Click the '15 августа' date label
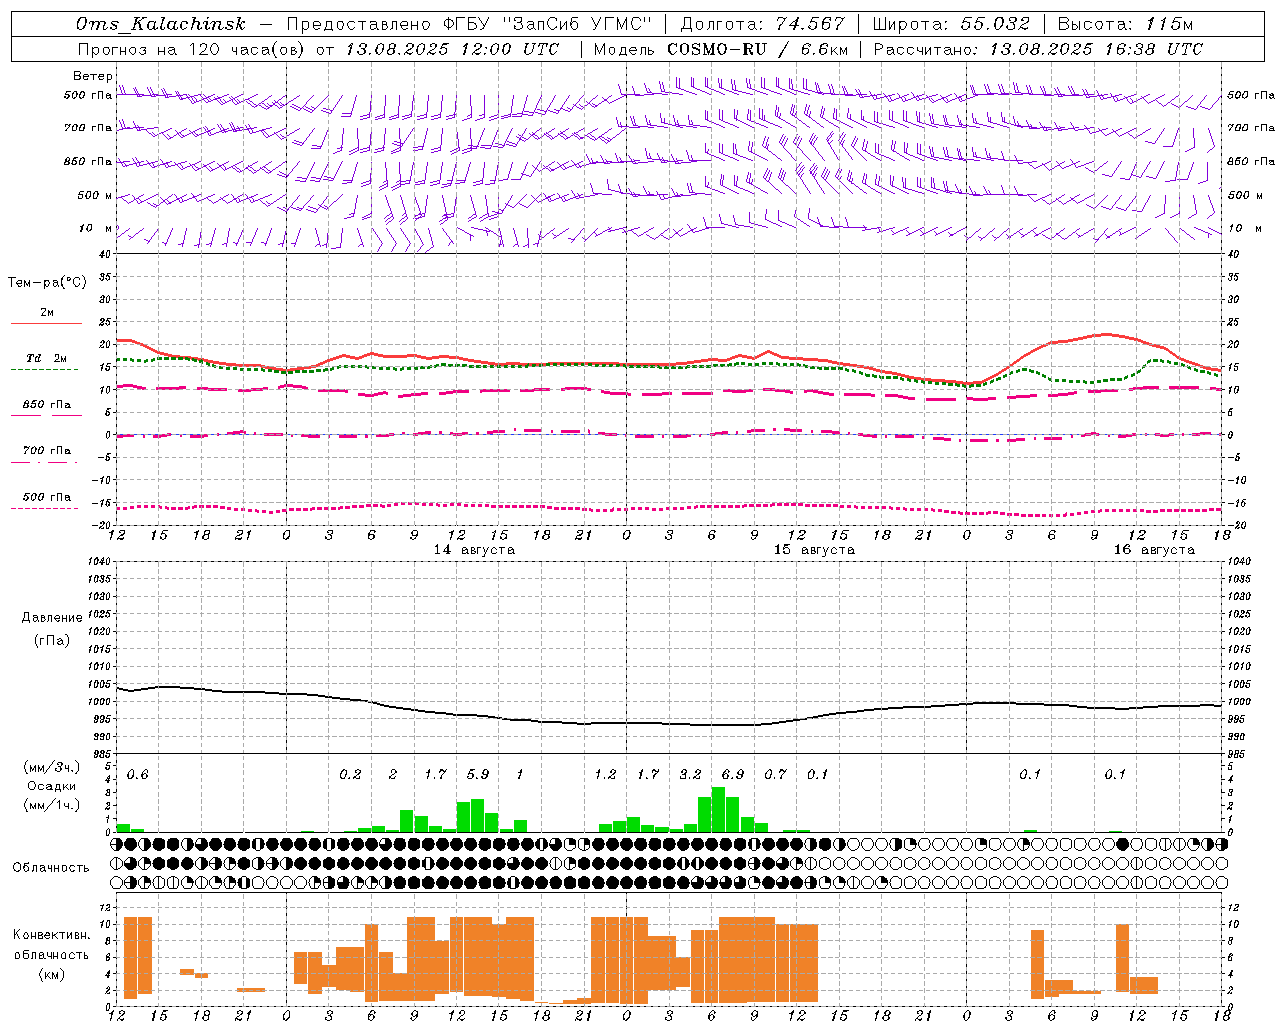This screenshot has width=1280, height=1024. [x=814, y=550]
